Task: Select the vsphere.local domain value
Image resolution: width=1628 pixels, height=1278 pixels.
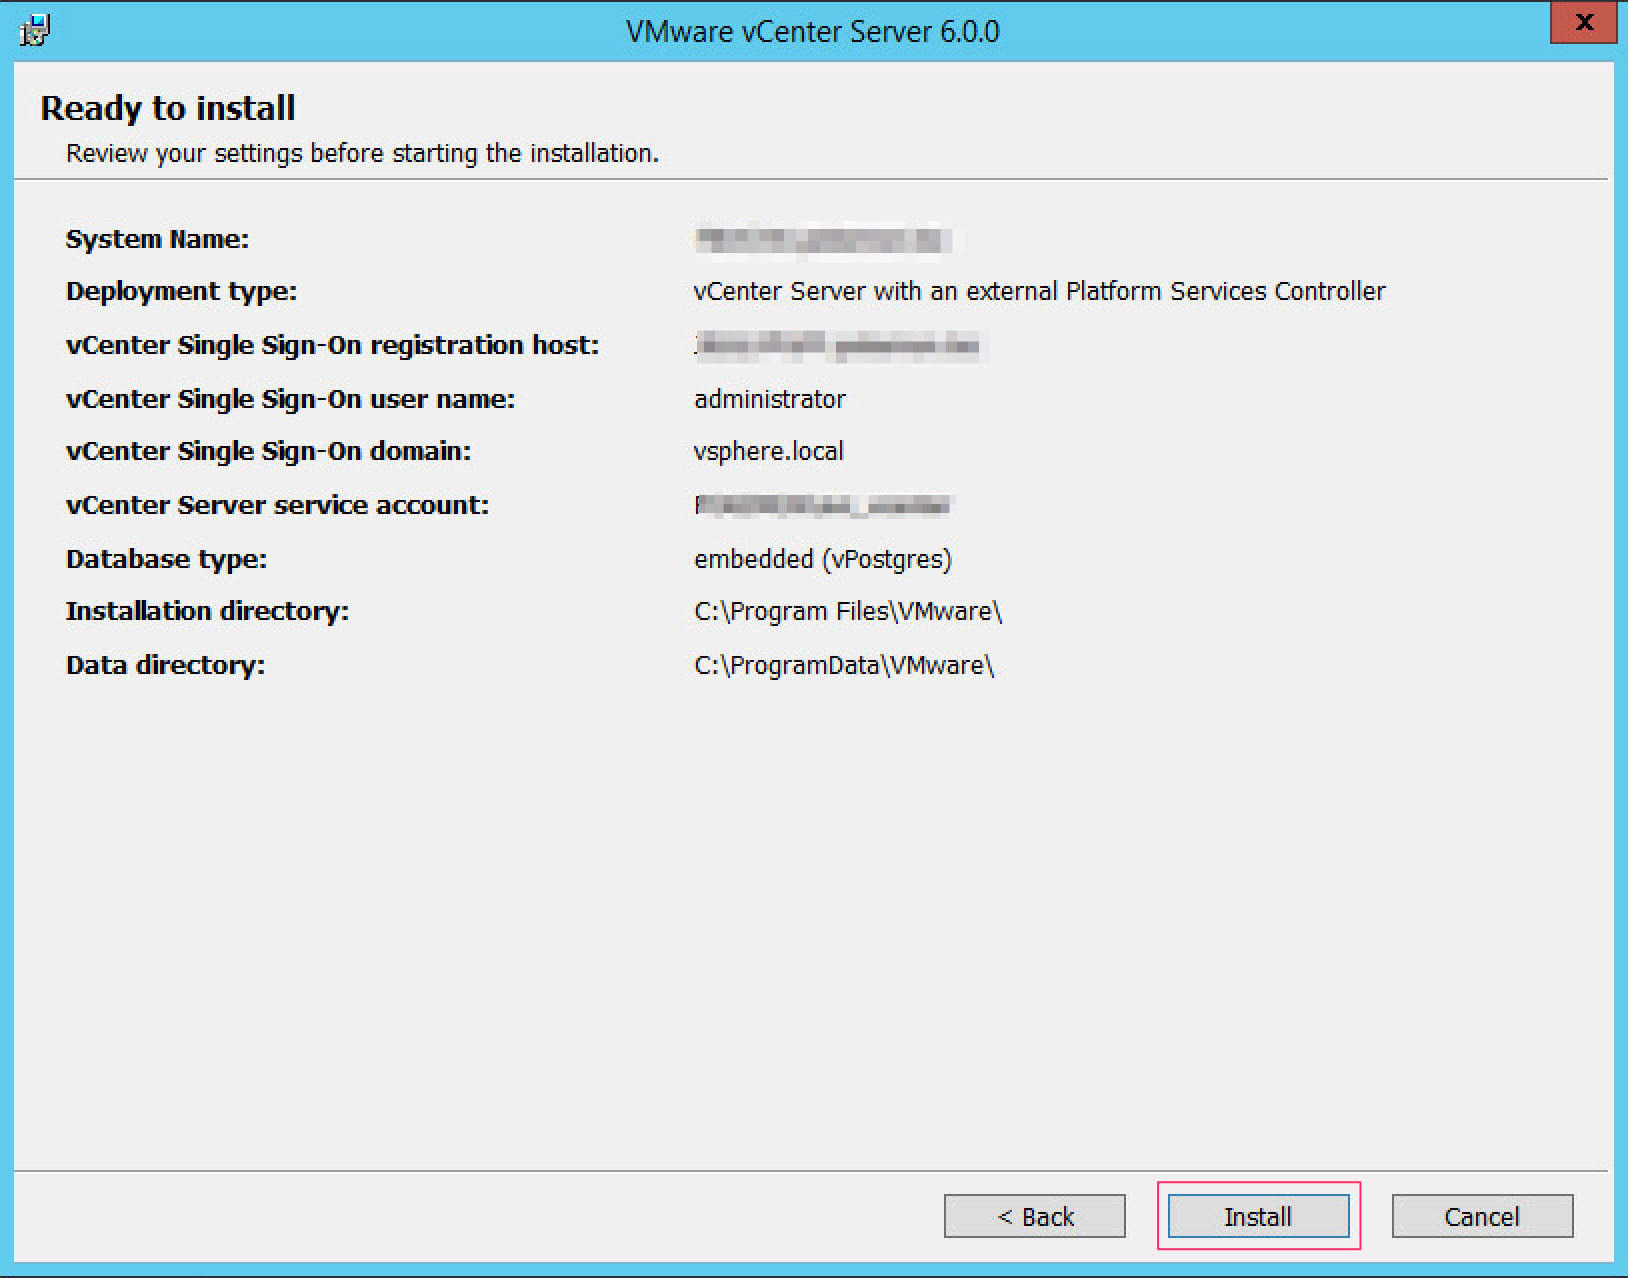Action: [770, 451]
